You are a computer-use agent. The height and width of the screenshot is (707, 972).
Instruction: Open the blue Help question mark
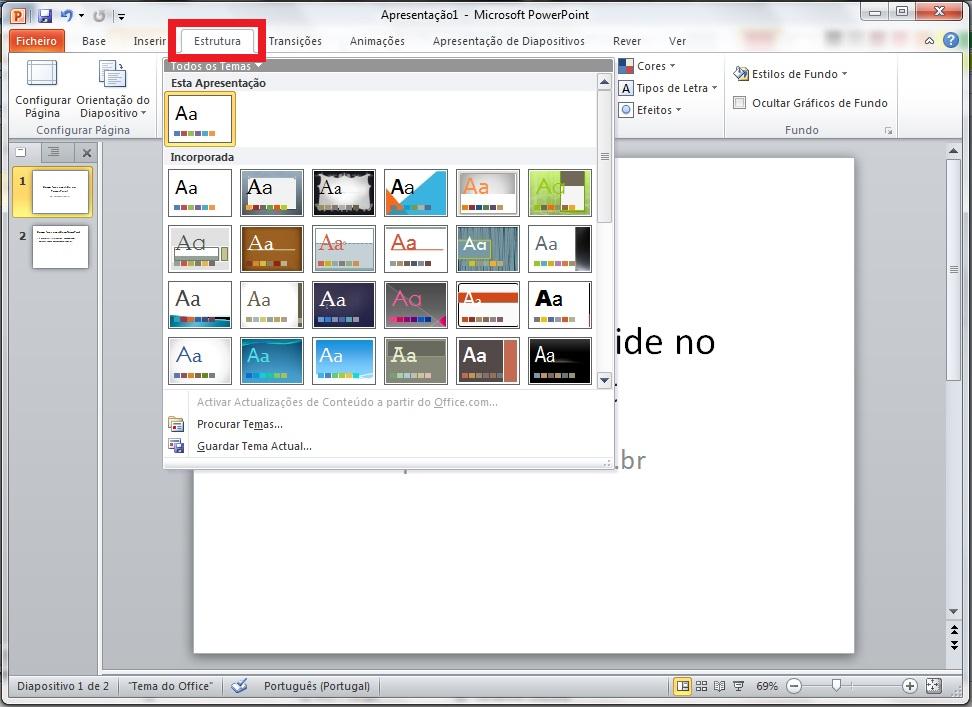(949, 41)
